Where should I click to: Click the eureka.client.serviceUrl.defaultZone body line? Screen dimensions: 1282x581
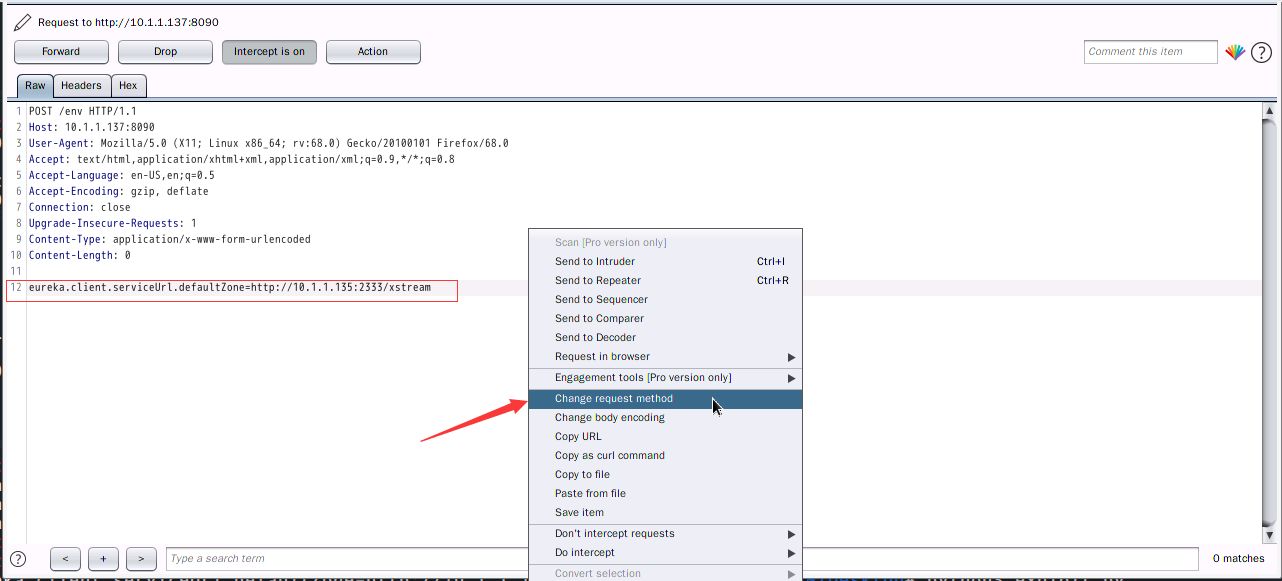point(229,287)
